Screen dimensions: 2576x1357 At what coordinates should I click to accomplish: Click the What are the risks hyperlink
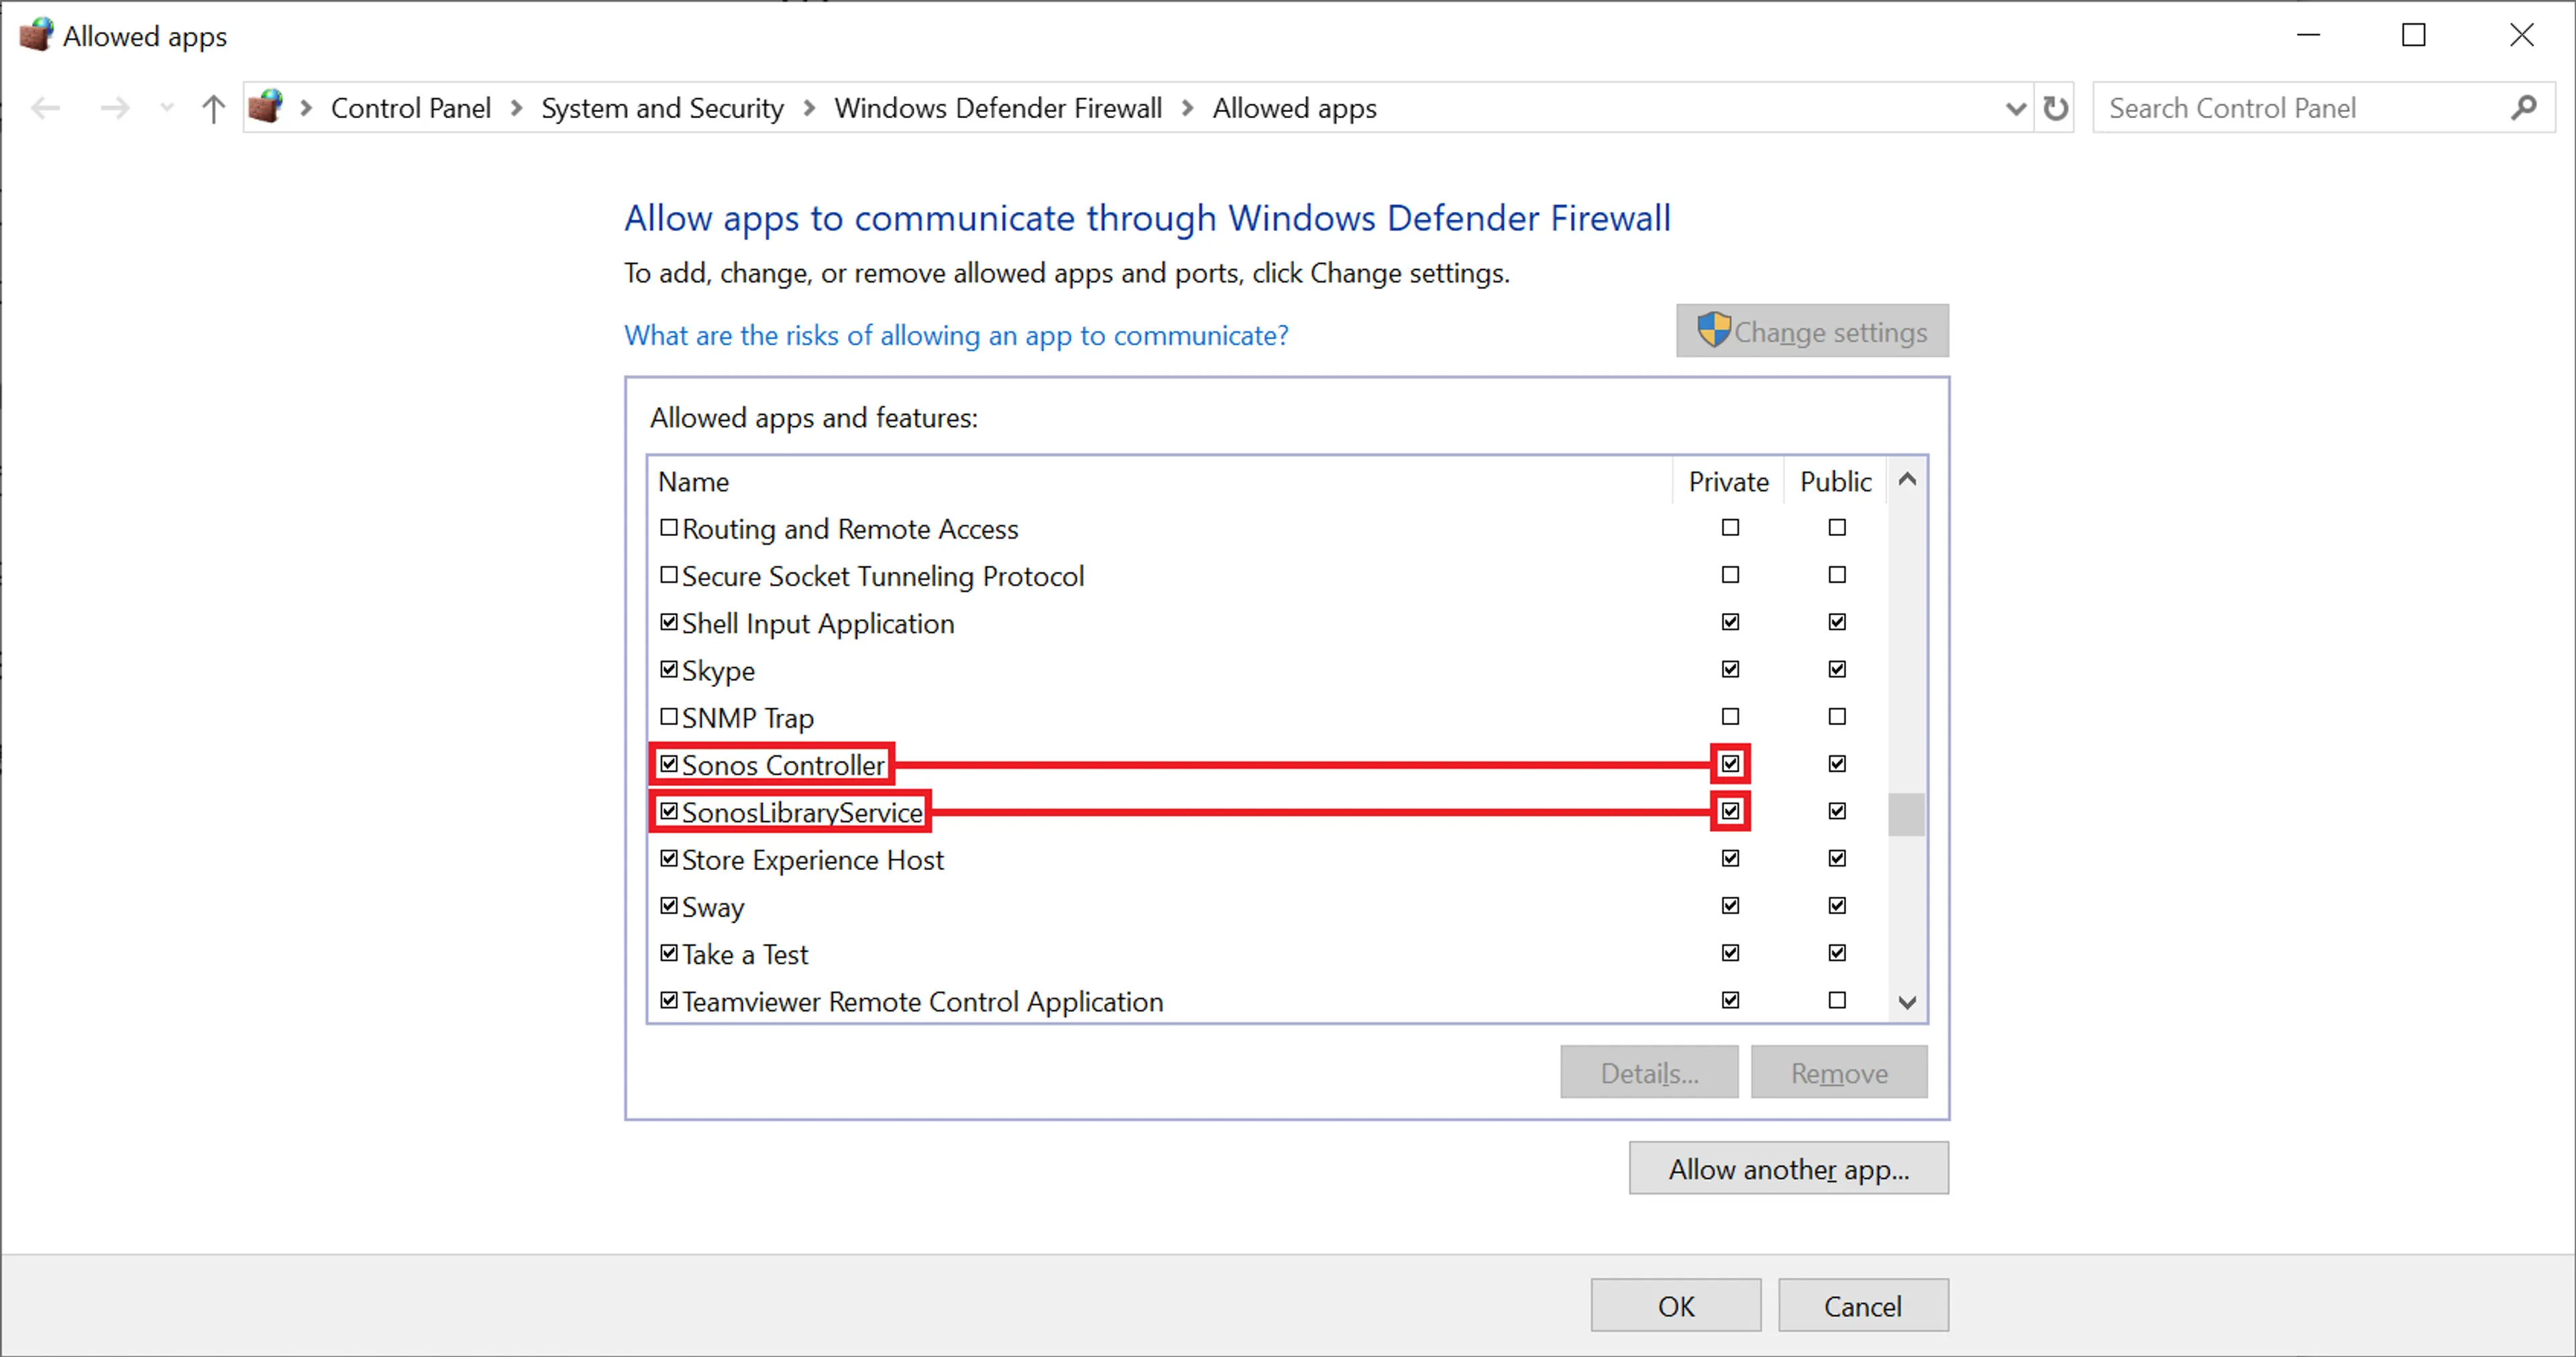point(957,335)
